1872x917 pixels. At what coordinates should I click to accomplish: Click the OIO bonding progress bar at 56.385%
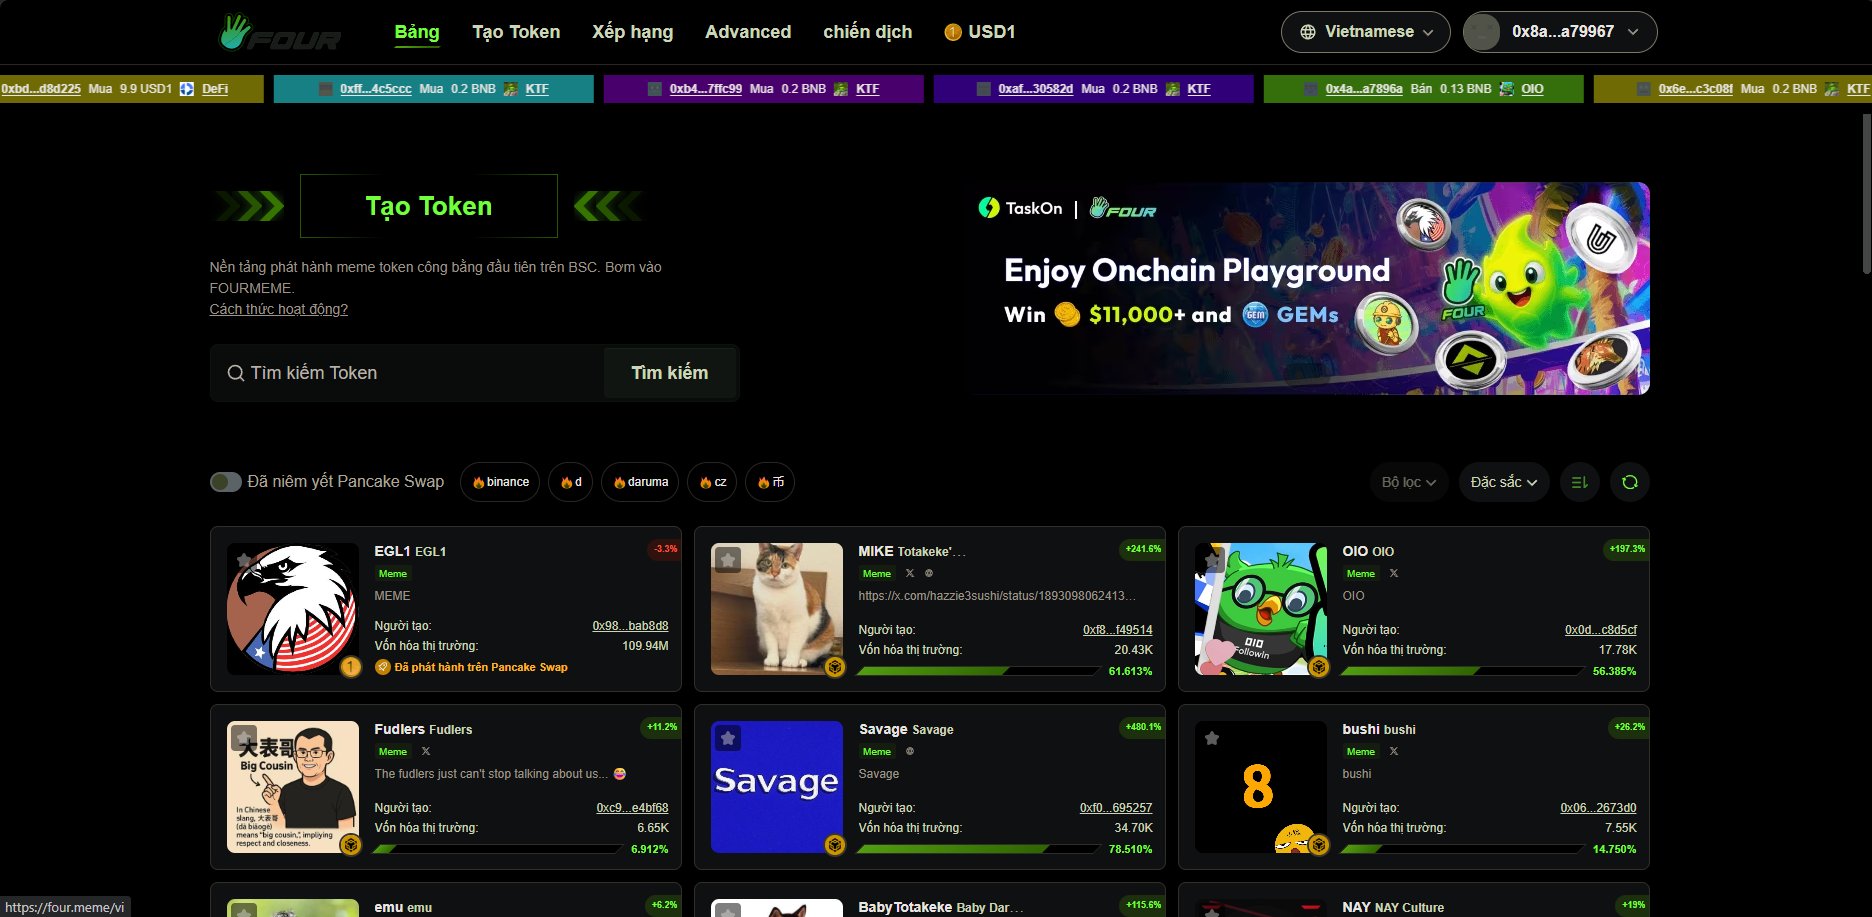click(x=1464, y=671)
